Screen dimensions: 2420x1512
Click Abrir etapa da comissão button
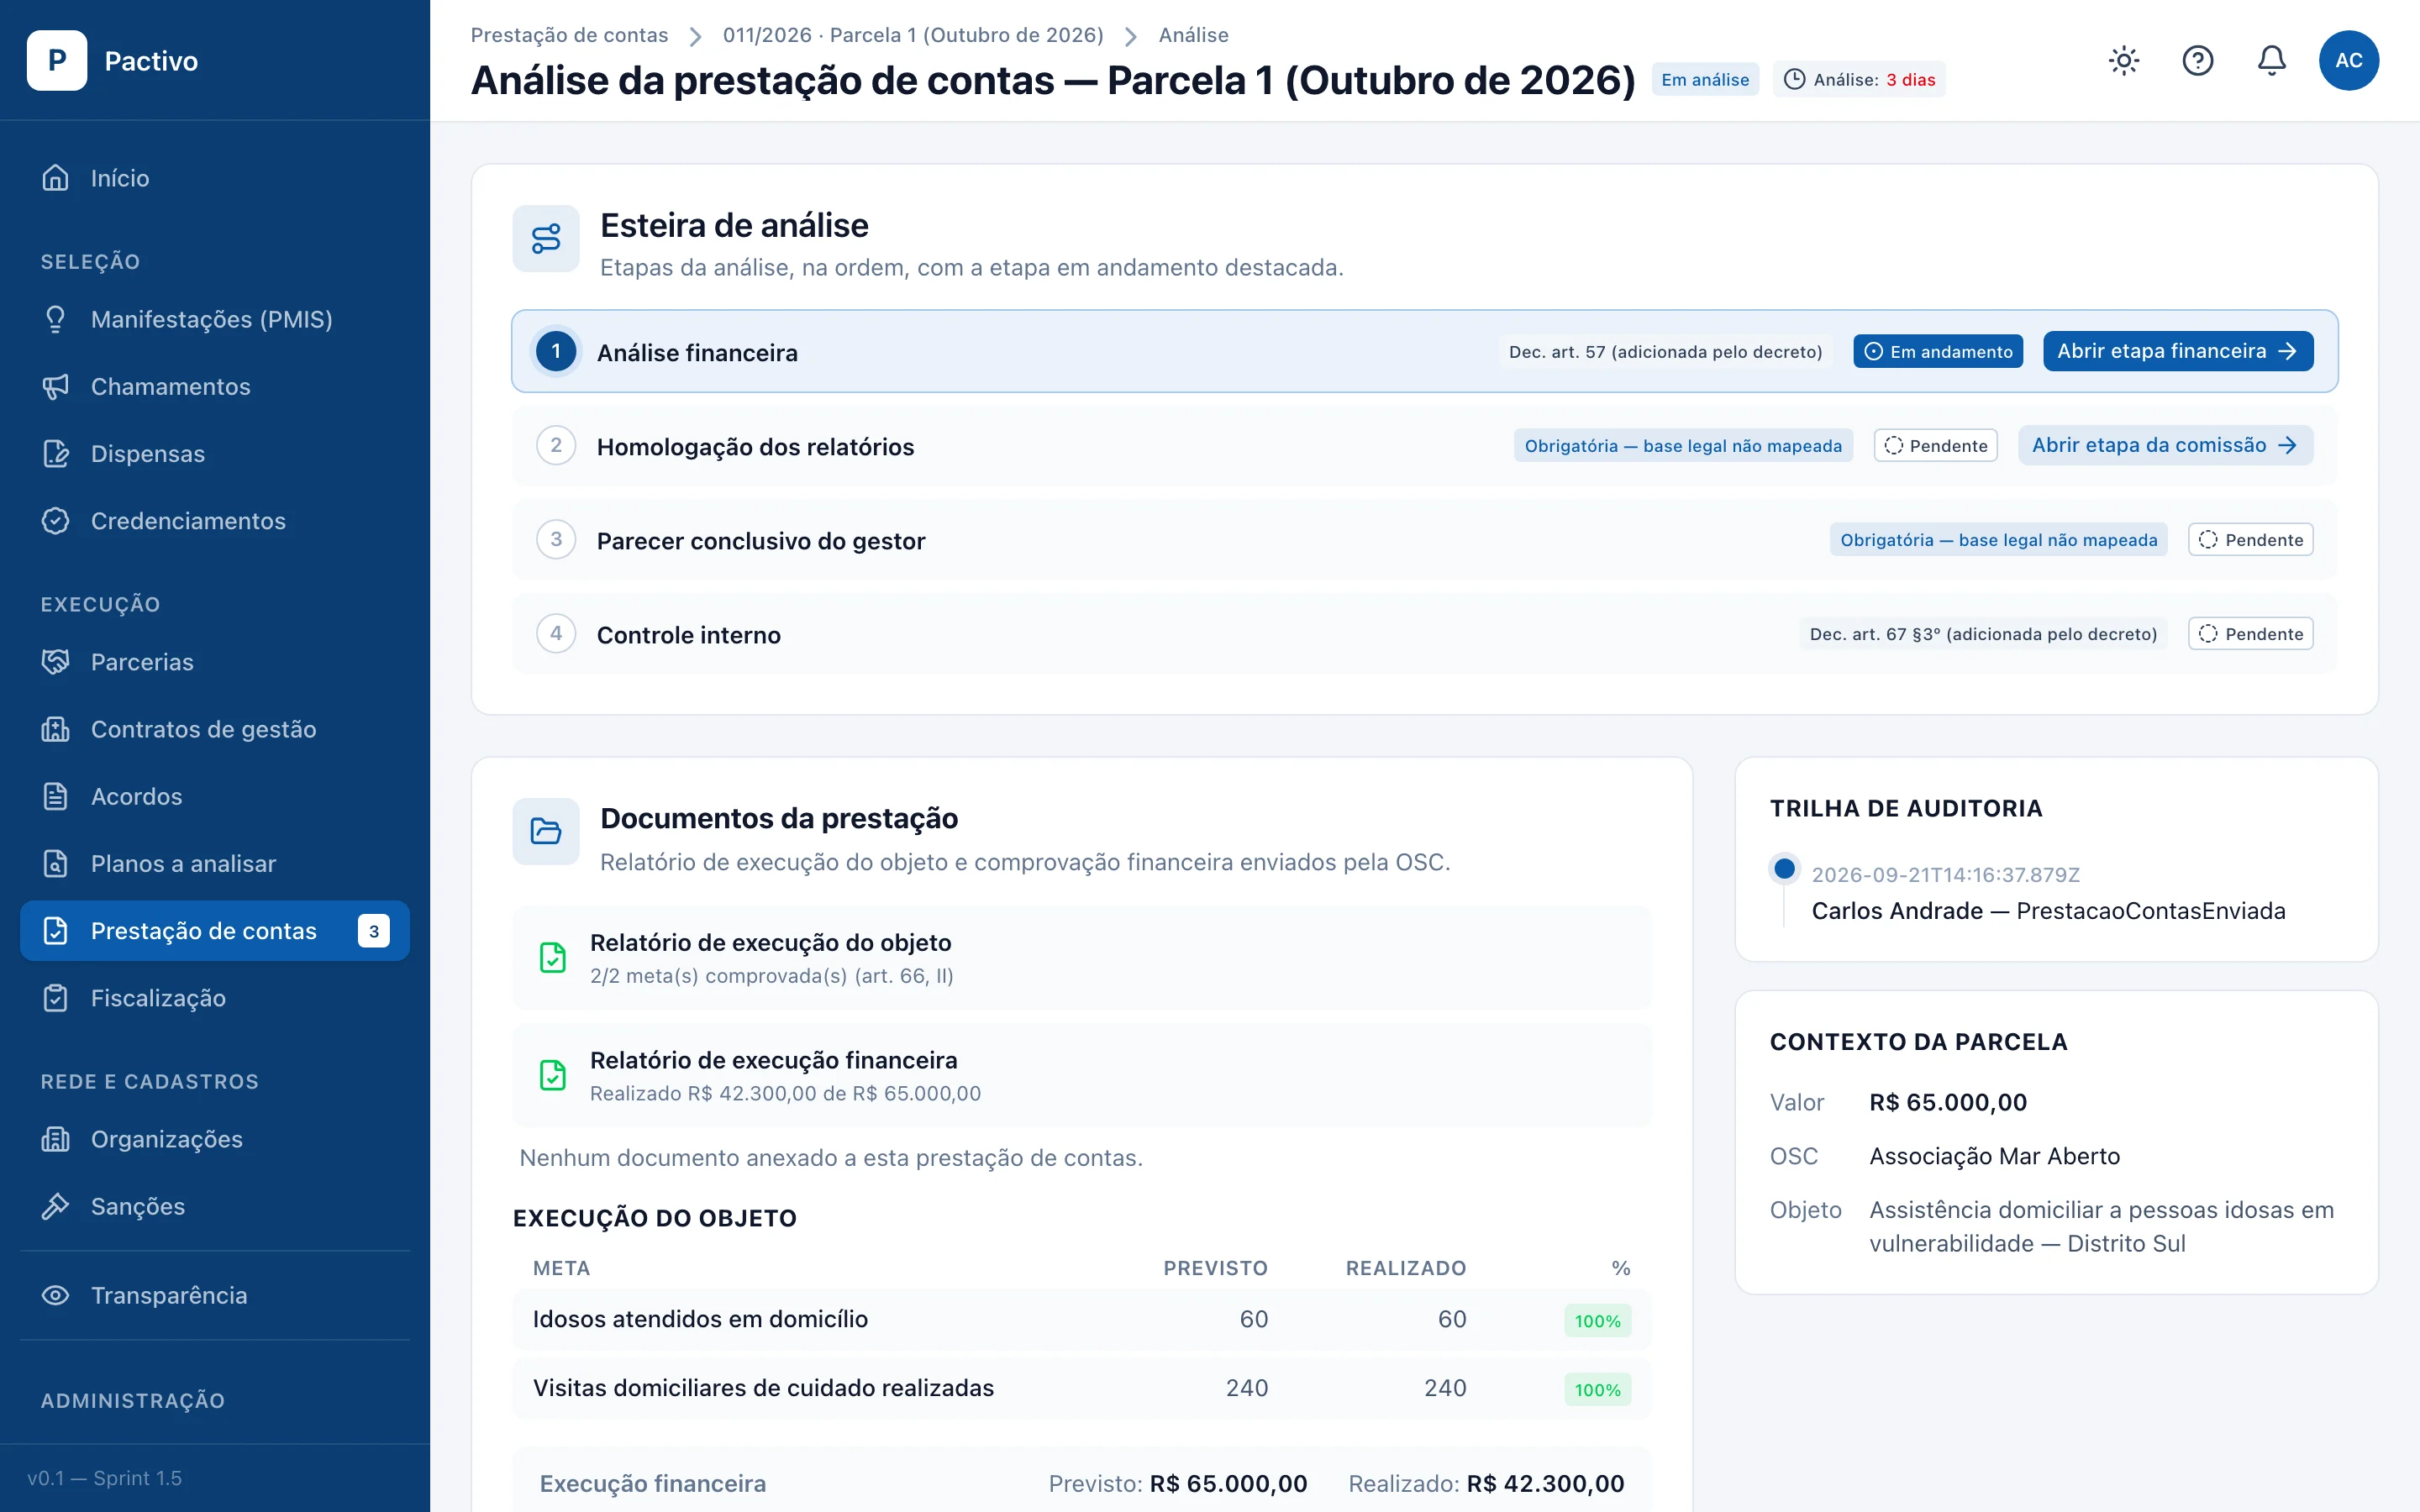[2165, 445]
